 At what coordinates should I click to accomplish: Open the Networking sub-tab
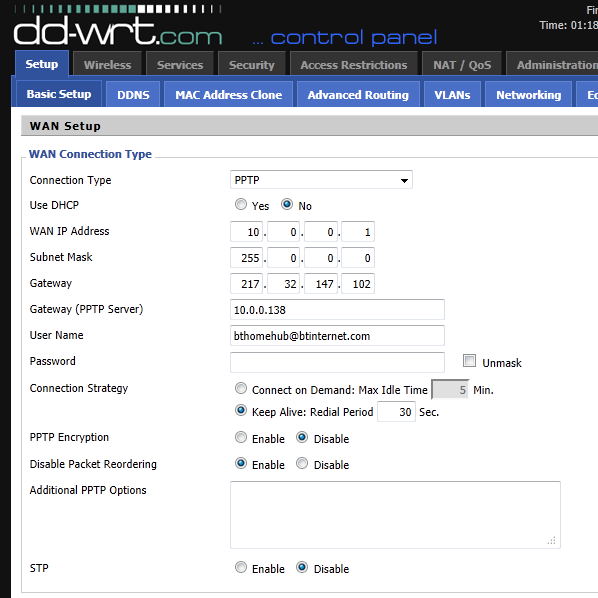[529, 95]
